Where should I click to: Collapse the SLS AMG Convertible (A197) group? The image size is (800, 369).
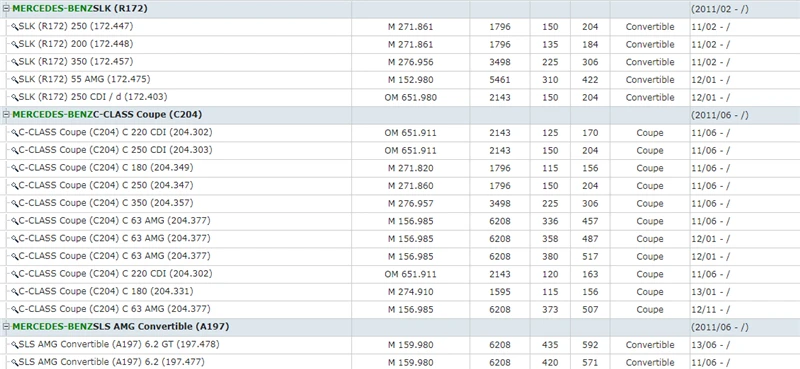[6, 327]
